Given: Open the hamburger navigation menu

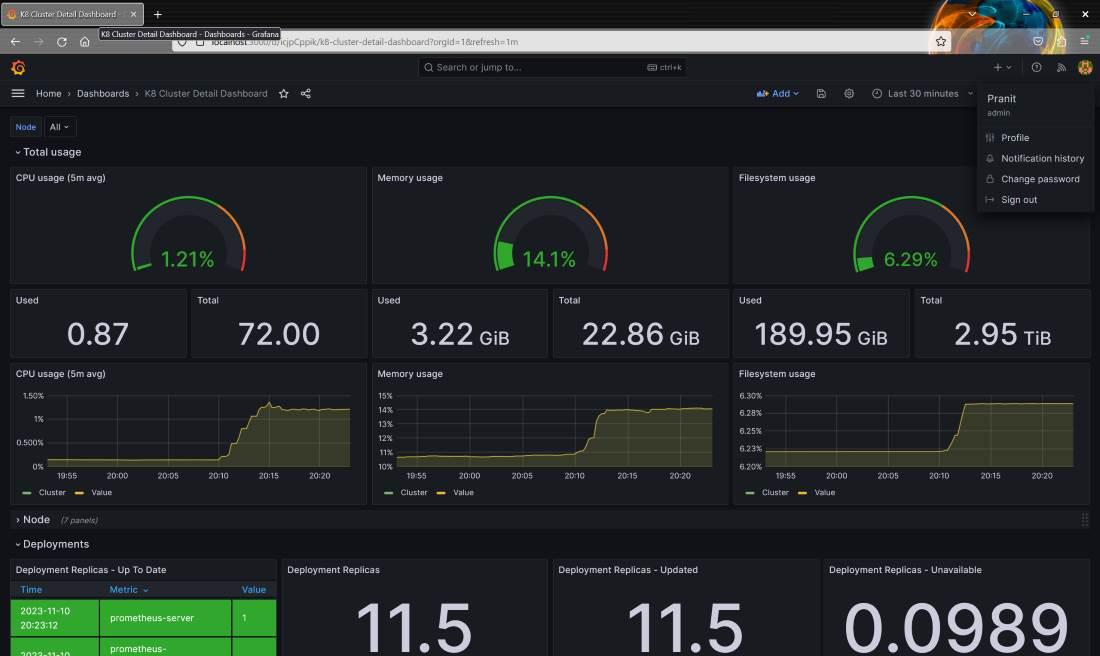Looking at the screenshot, I should click(18, 93).
